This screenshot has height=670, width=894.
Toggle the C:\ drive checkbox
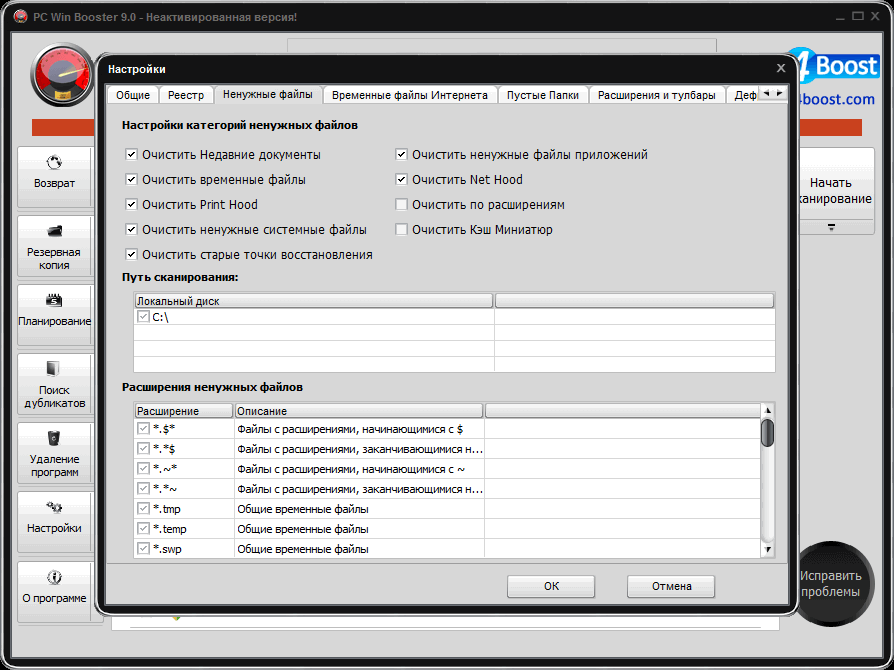tap(143, 316)
